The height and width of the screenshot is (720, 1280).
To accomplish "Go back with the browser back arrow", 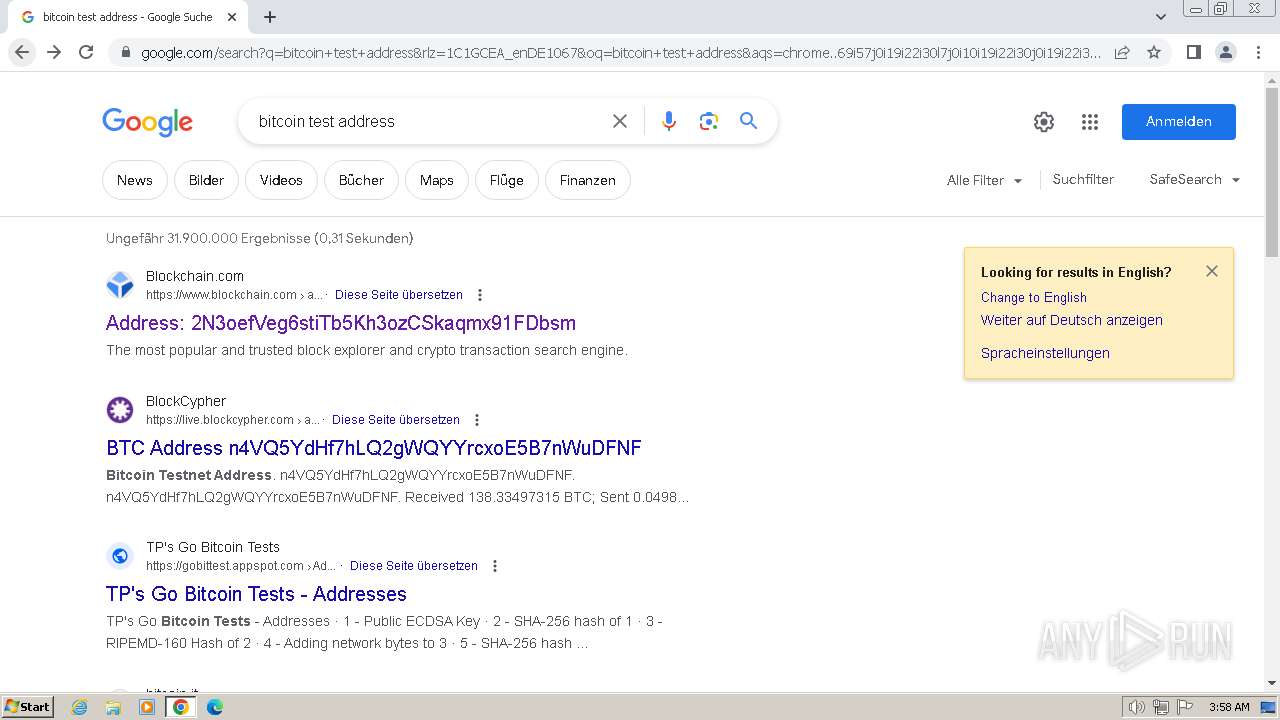I will pyautogui.click(x=22, y=52).
